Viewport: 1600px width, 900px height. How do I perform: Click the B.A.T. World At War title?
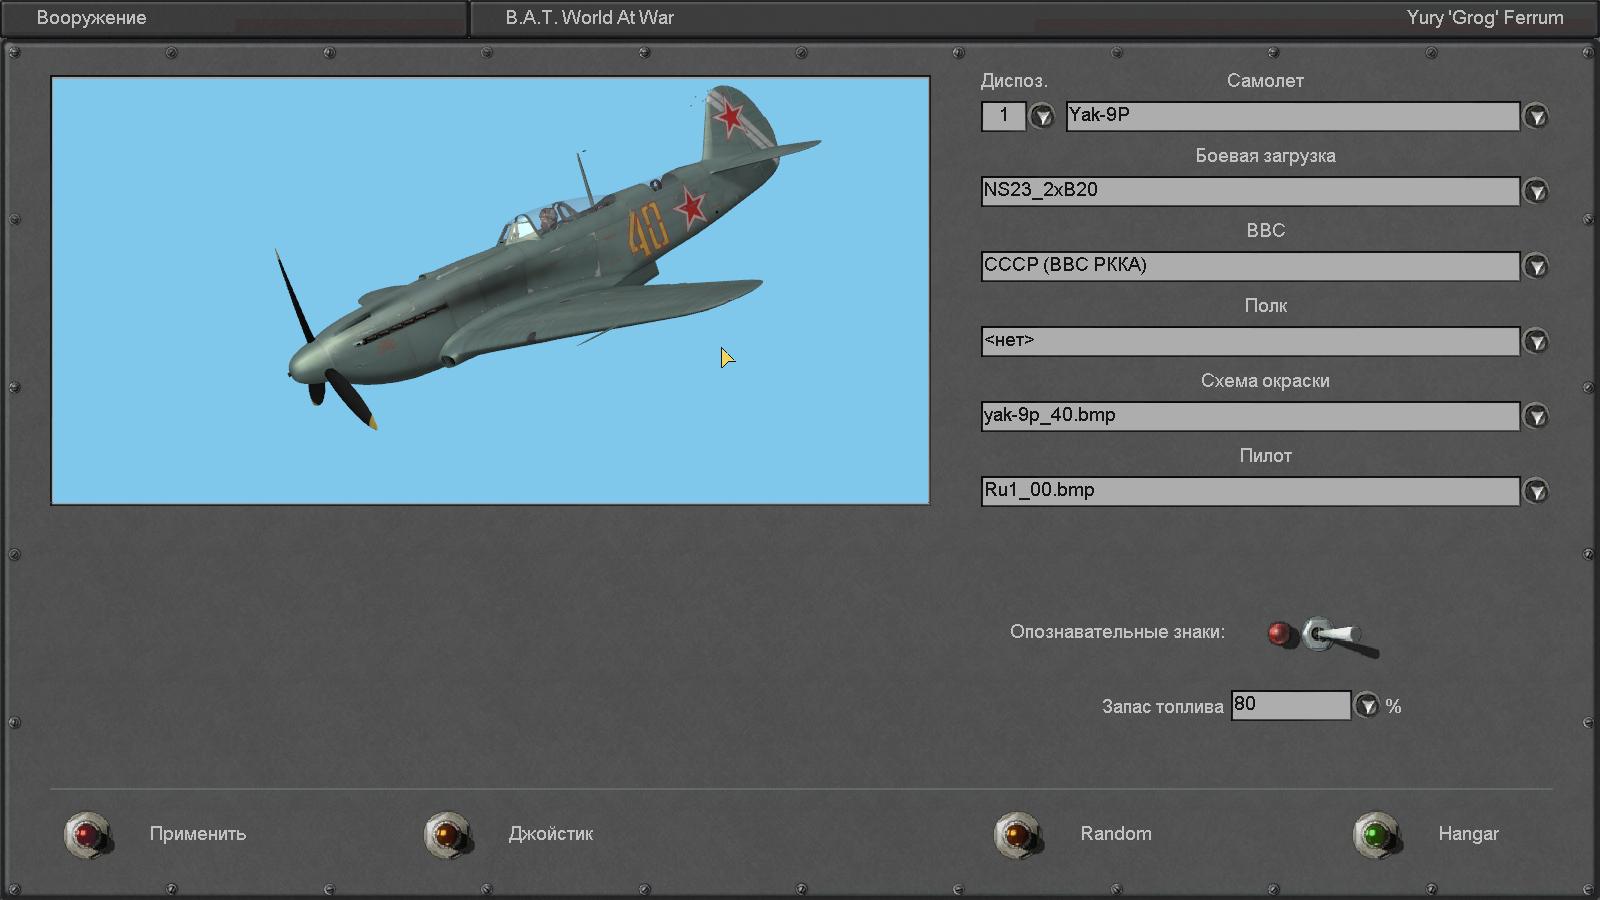click(x=589, y=18)
